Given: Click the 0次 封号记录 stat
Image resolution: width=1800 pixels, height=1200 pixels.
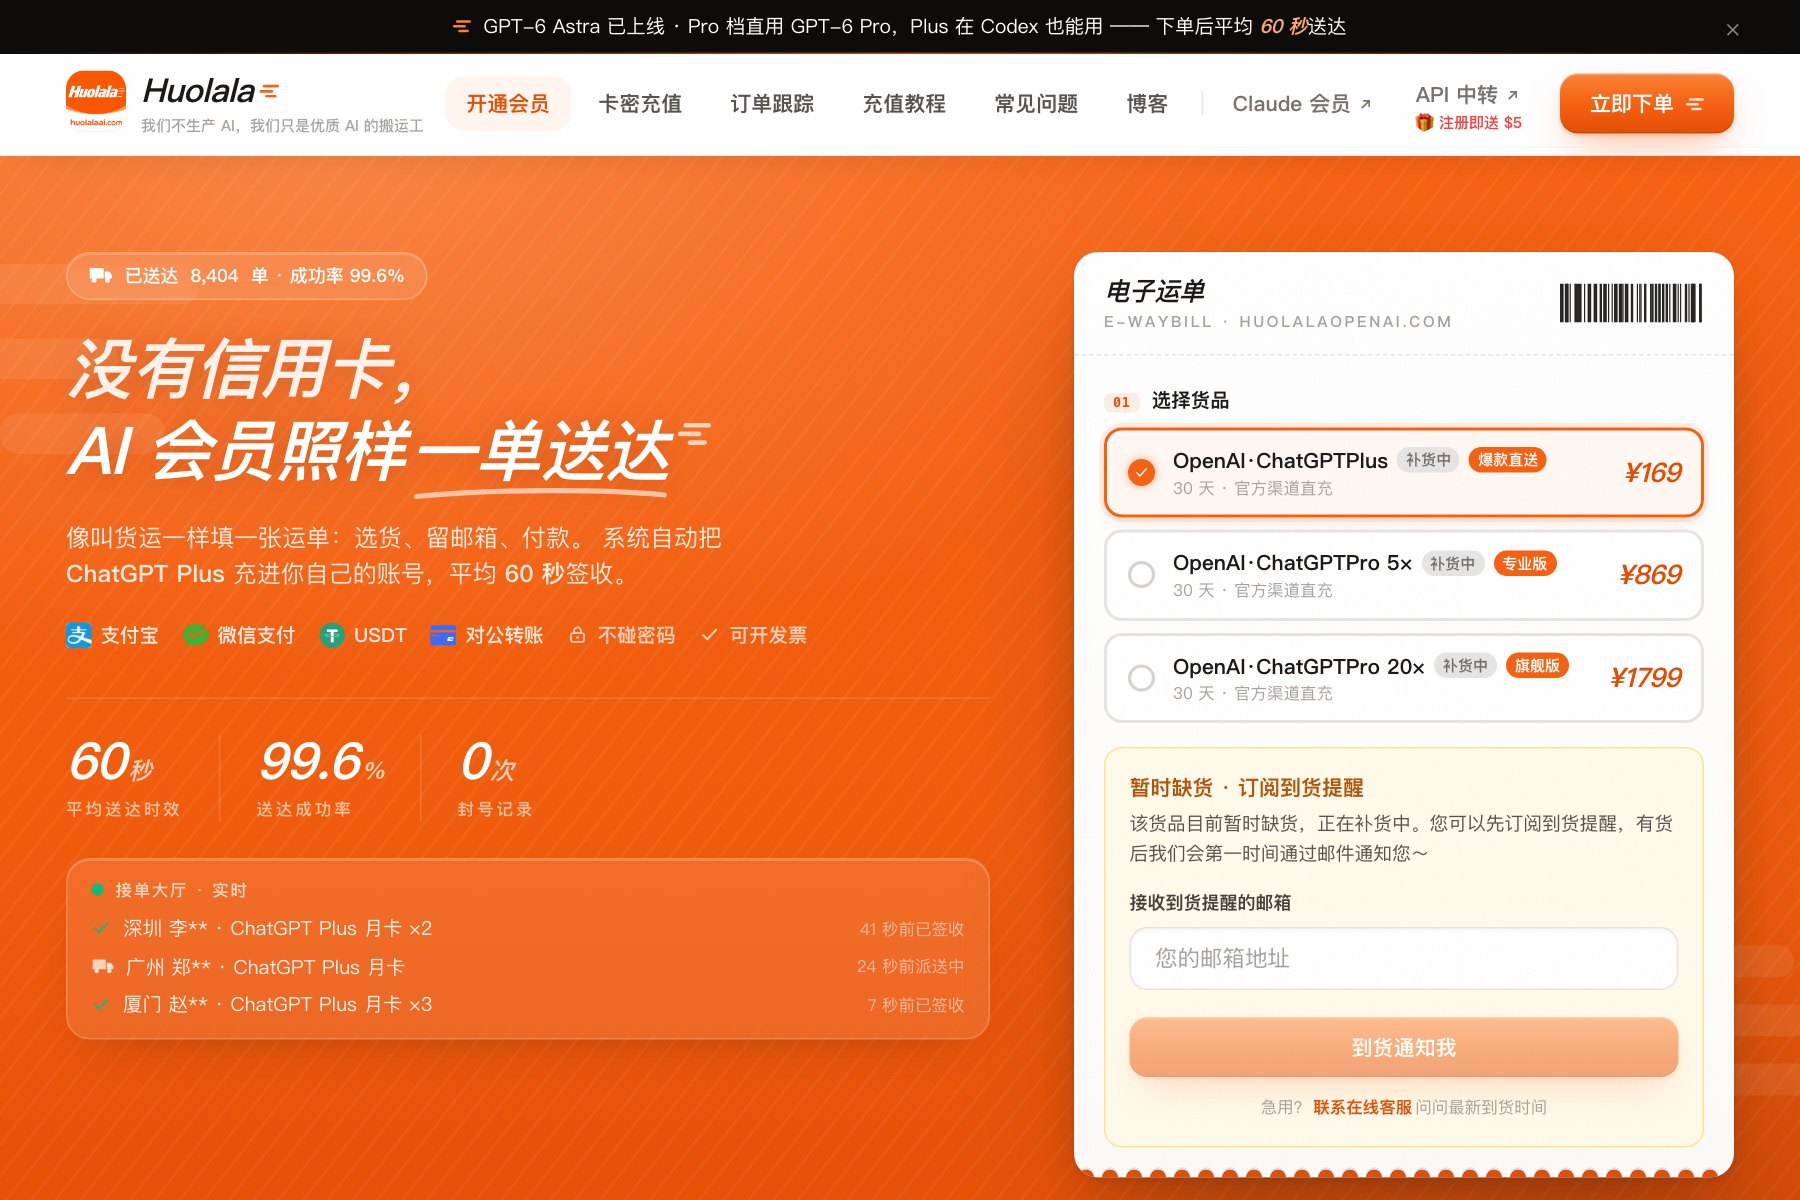Looking at the screenshot, I should click(495, 777).
